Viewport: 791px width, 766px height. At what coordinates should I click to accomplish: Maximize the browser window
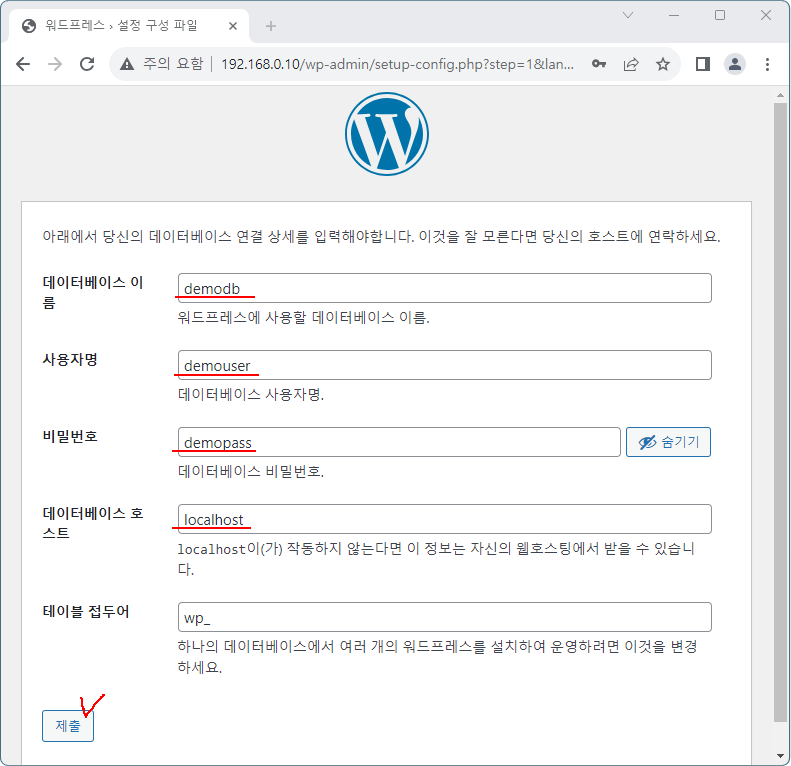pos(720,15)
